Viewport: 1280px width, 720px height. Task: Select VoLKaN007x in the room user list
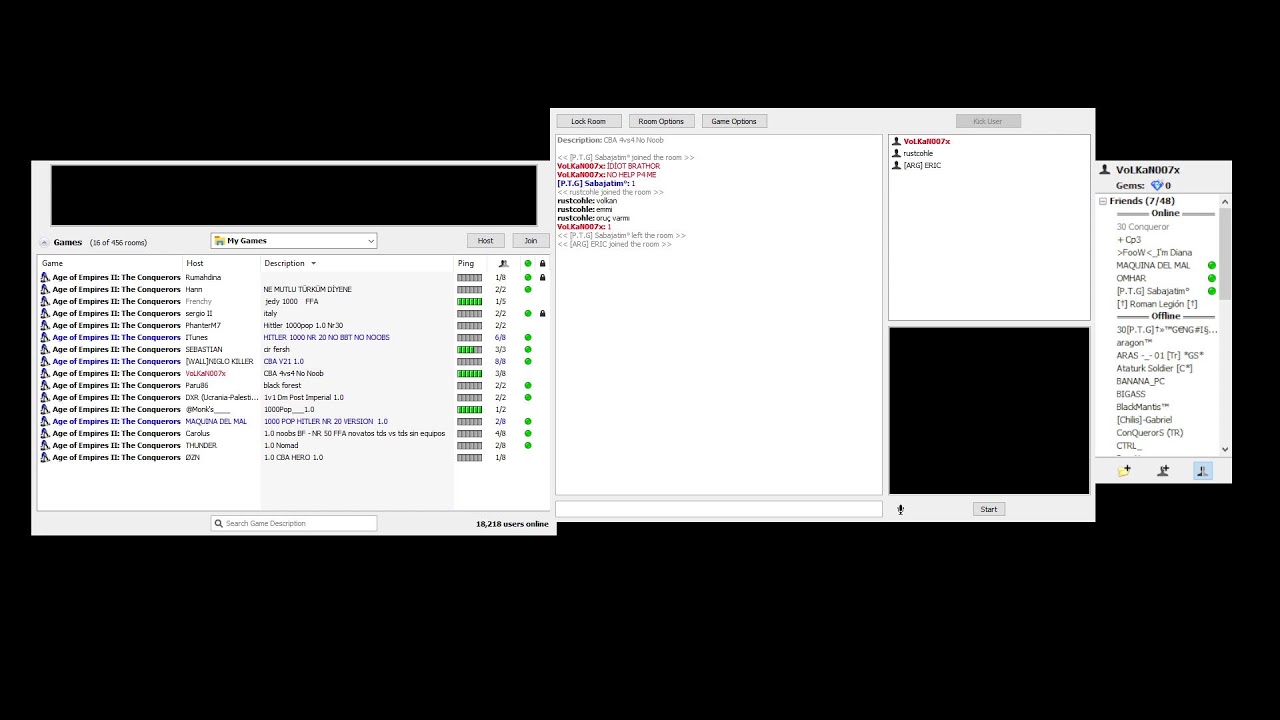point(927,141)
